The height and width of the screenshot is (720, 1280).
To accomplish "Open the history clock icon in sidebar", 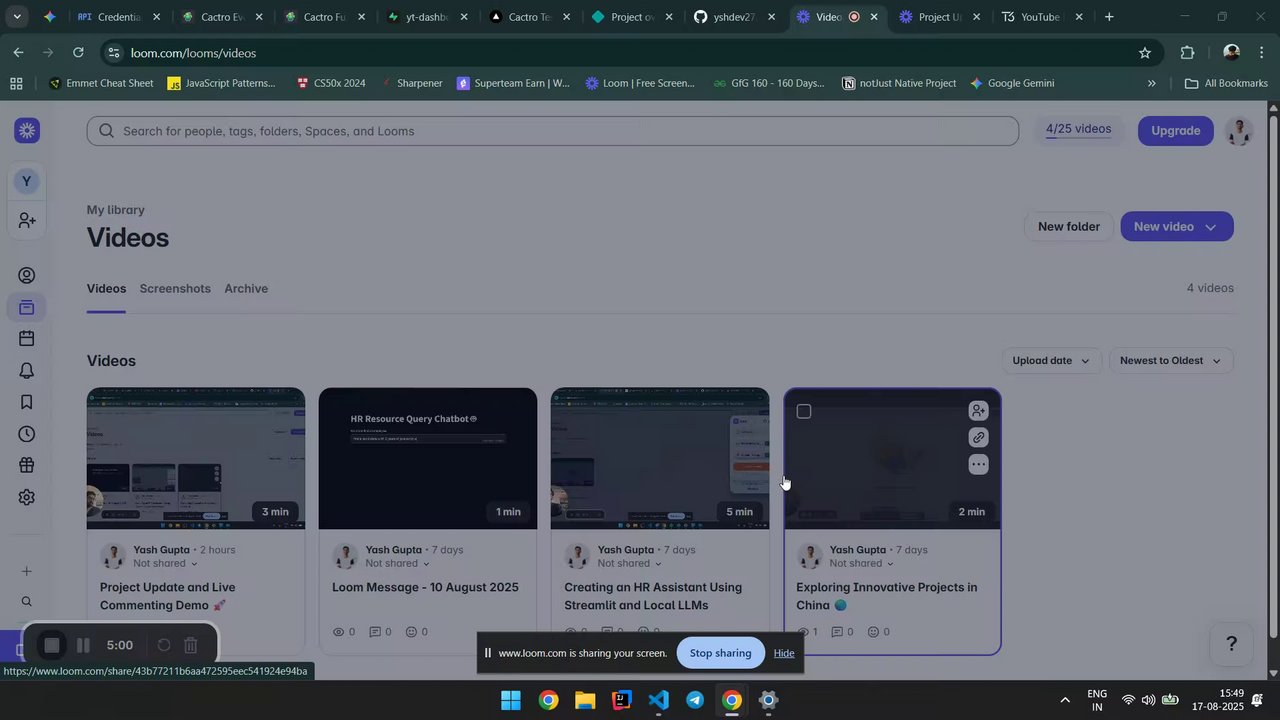I will coord(27,434).
